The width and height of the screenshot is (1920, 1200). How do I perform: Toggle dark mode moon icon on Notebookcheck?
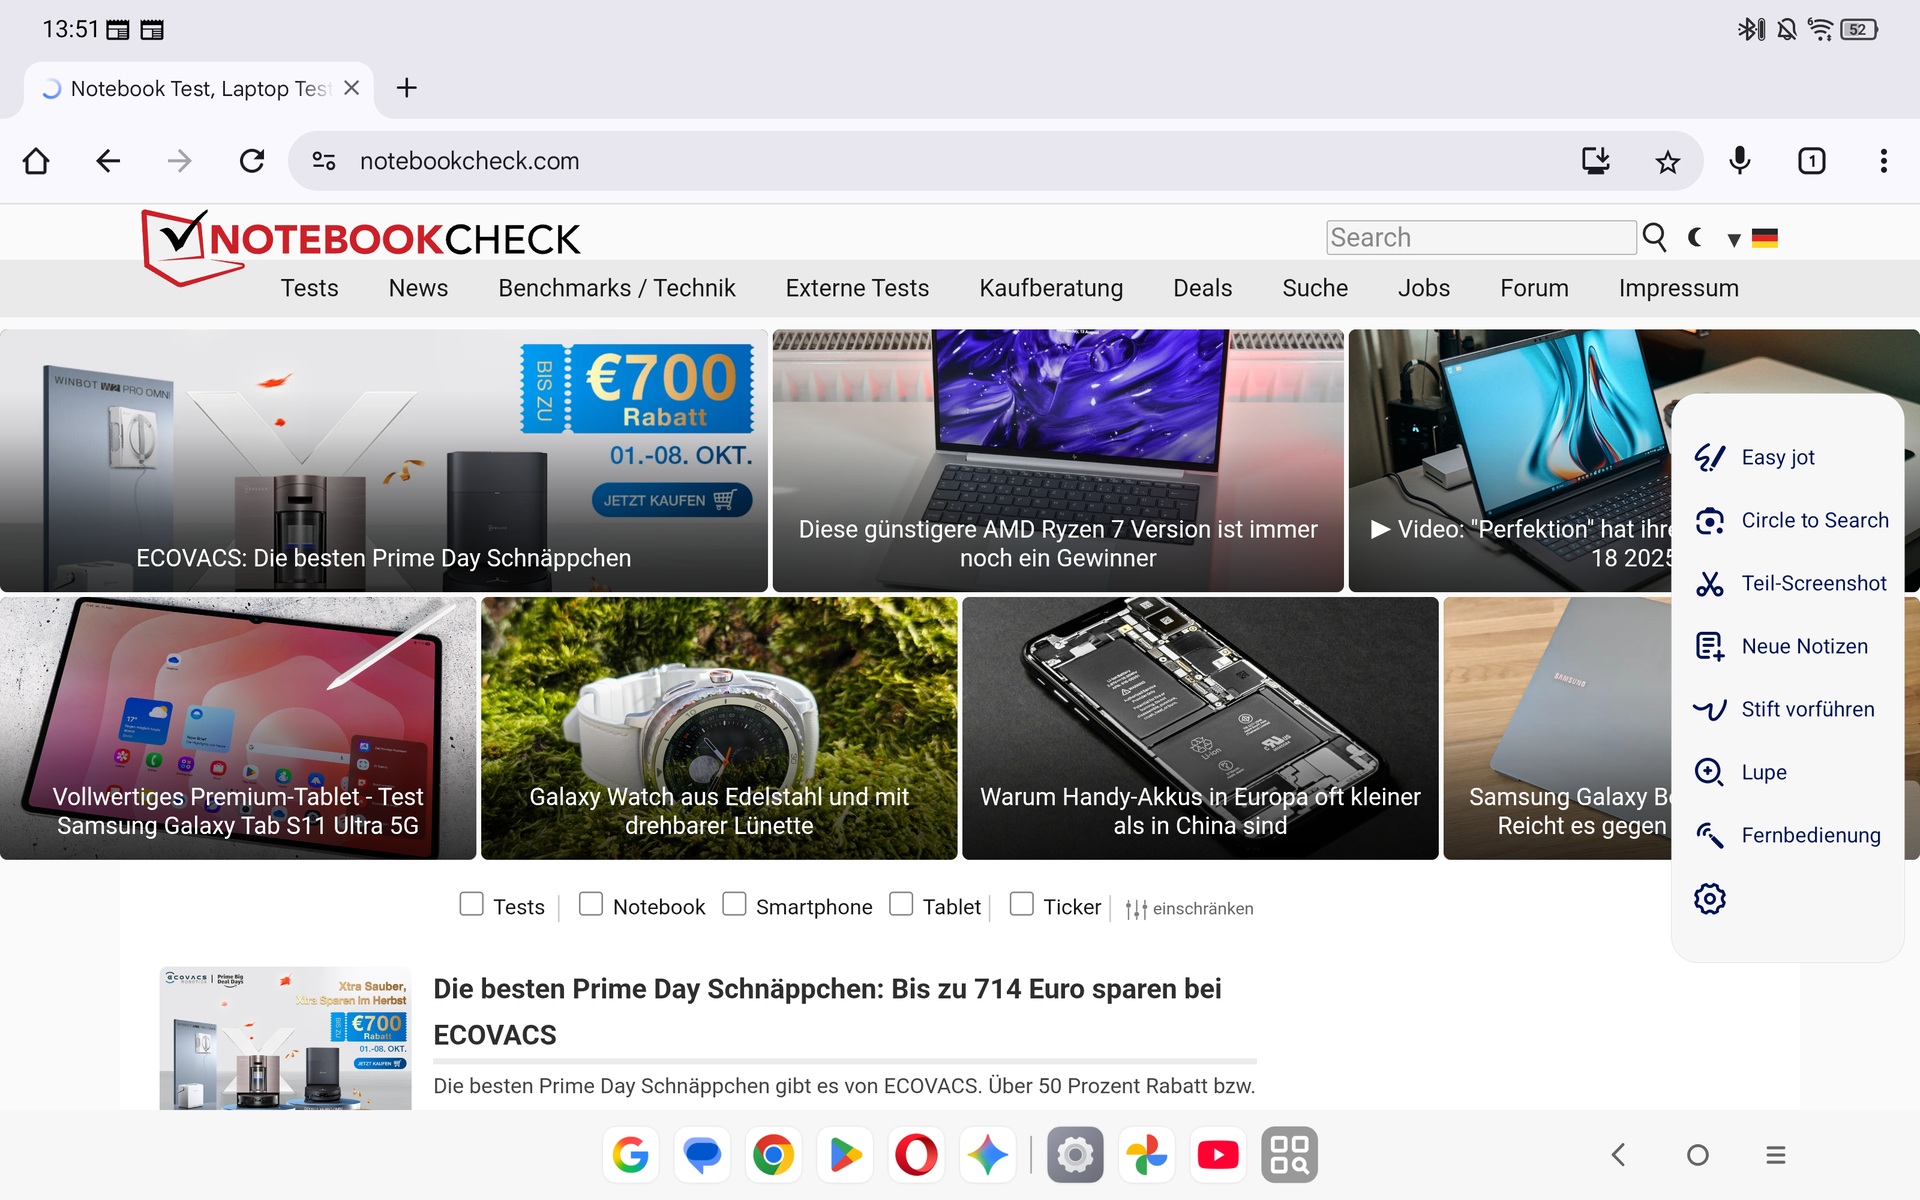click(x=1695, y=237)
